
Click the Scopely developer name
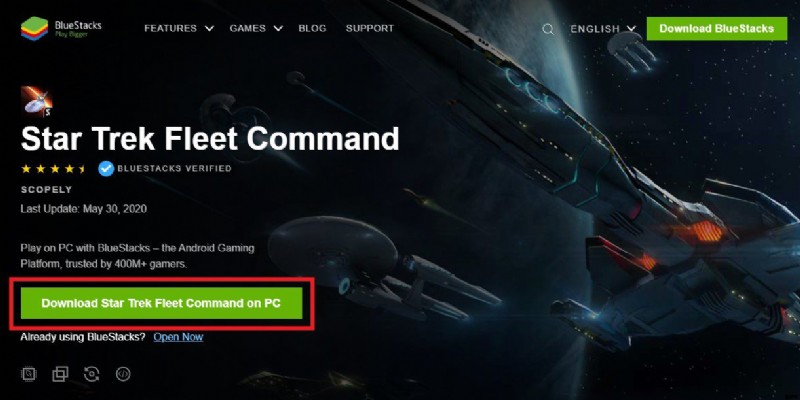[46, 190]
